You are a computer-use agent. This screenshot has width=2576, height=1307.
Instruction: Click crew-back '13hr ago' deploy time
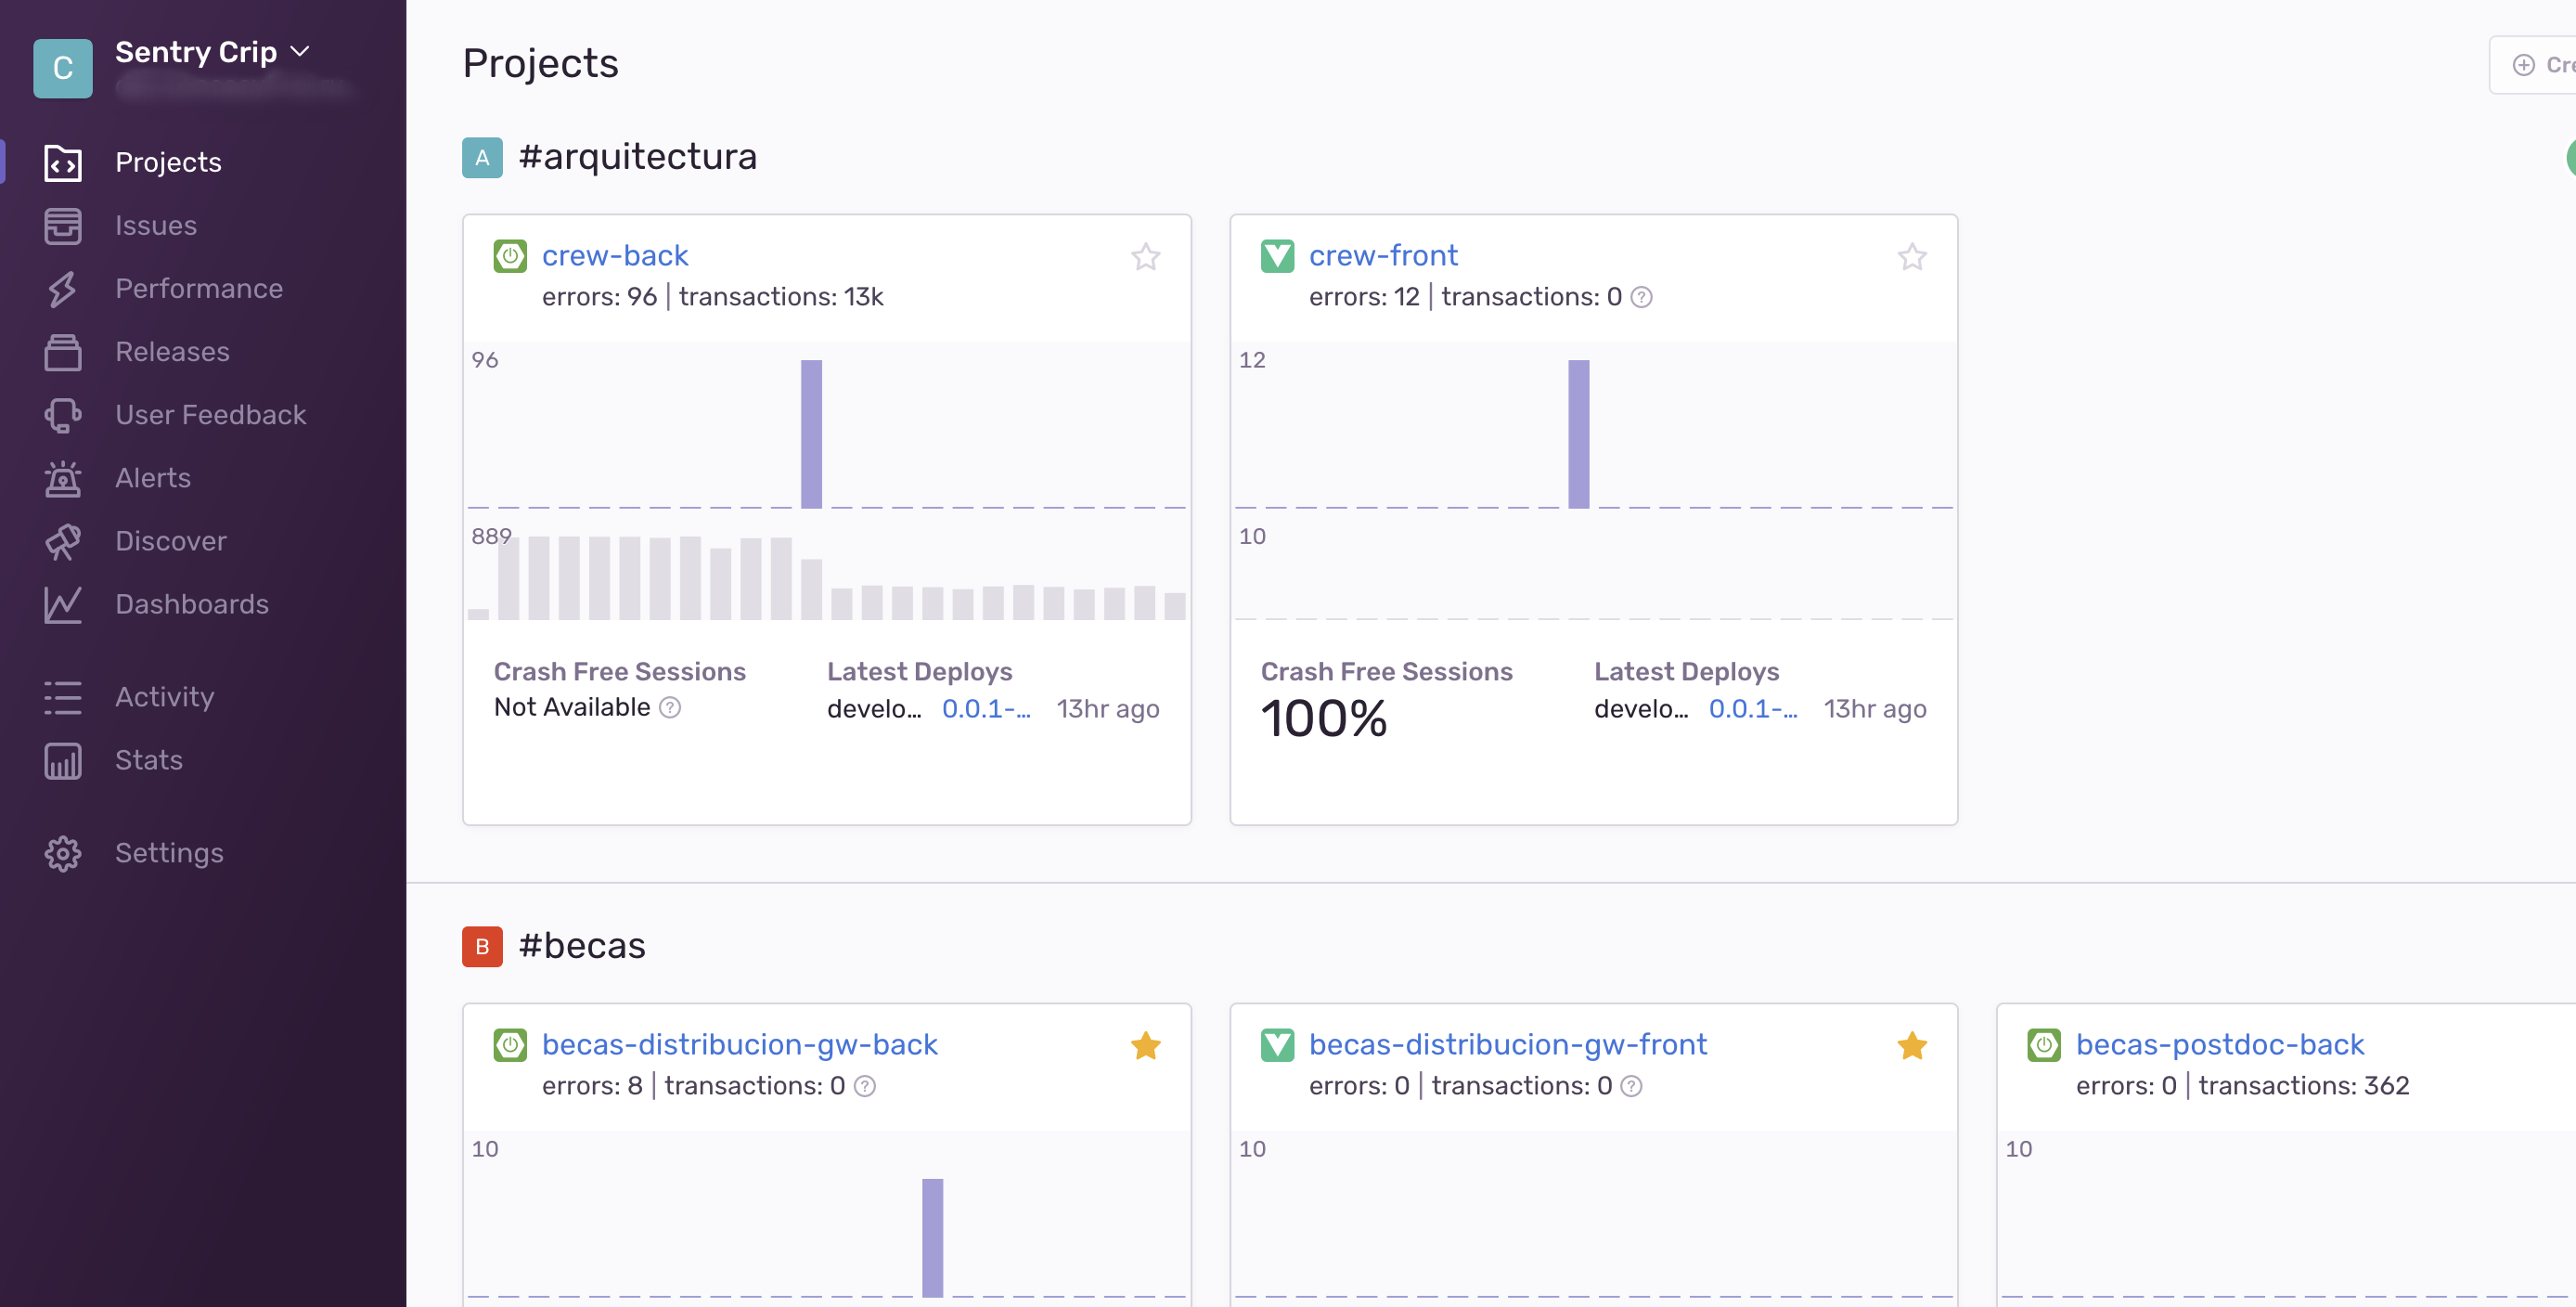[1108, 708]
